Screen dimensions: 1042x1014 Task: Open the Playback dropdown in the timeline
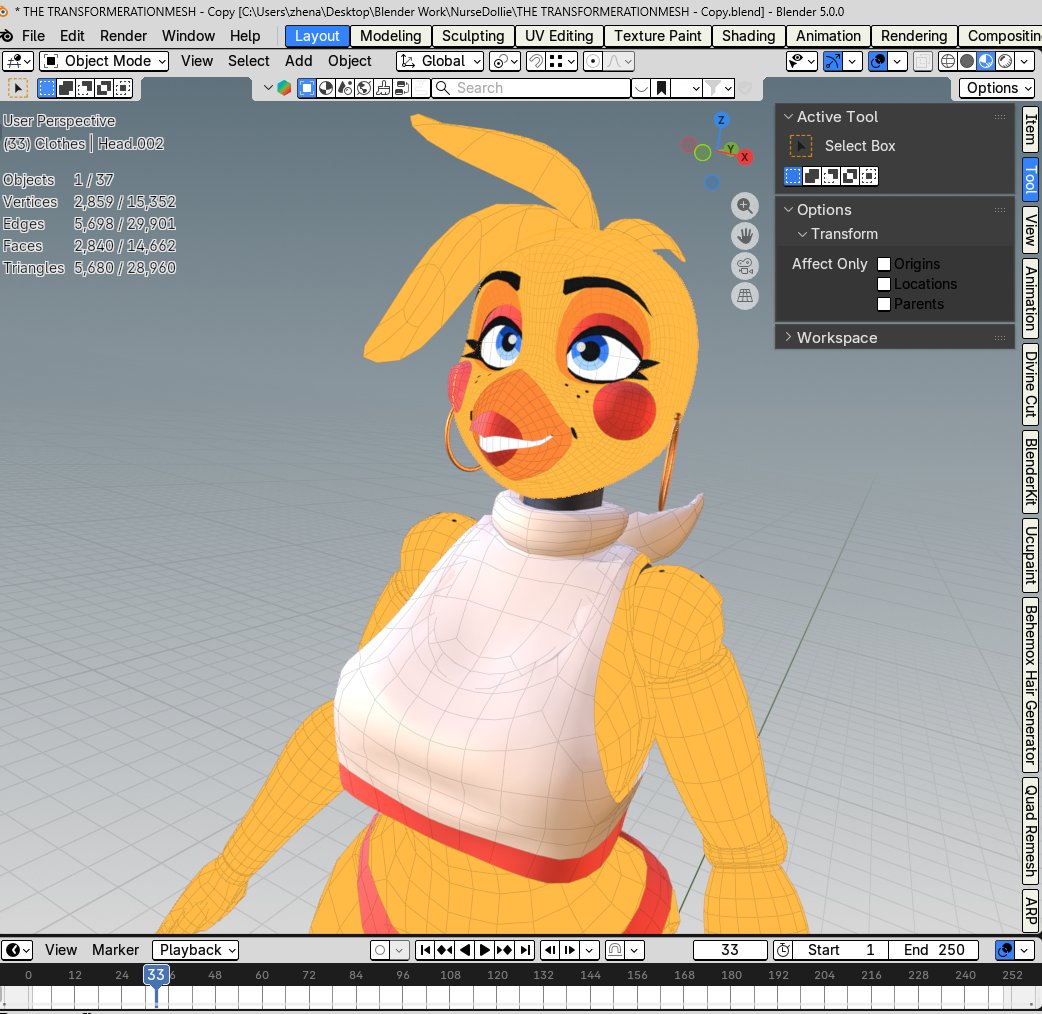[x=195, y=950]
